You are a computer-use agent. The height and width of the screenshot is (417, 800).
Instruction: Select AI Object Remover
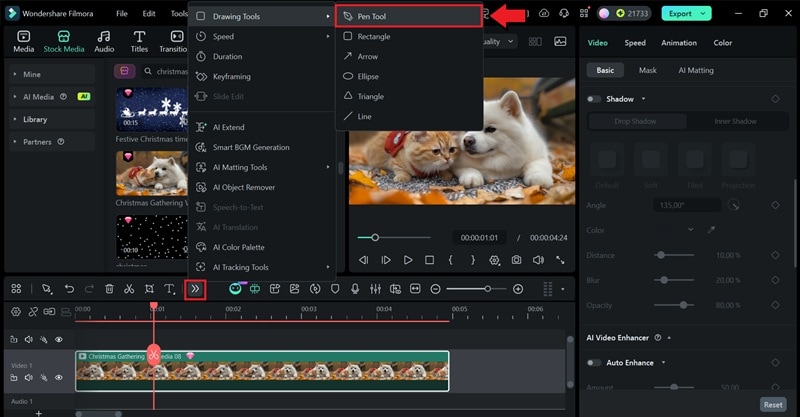tap(262, 187)
